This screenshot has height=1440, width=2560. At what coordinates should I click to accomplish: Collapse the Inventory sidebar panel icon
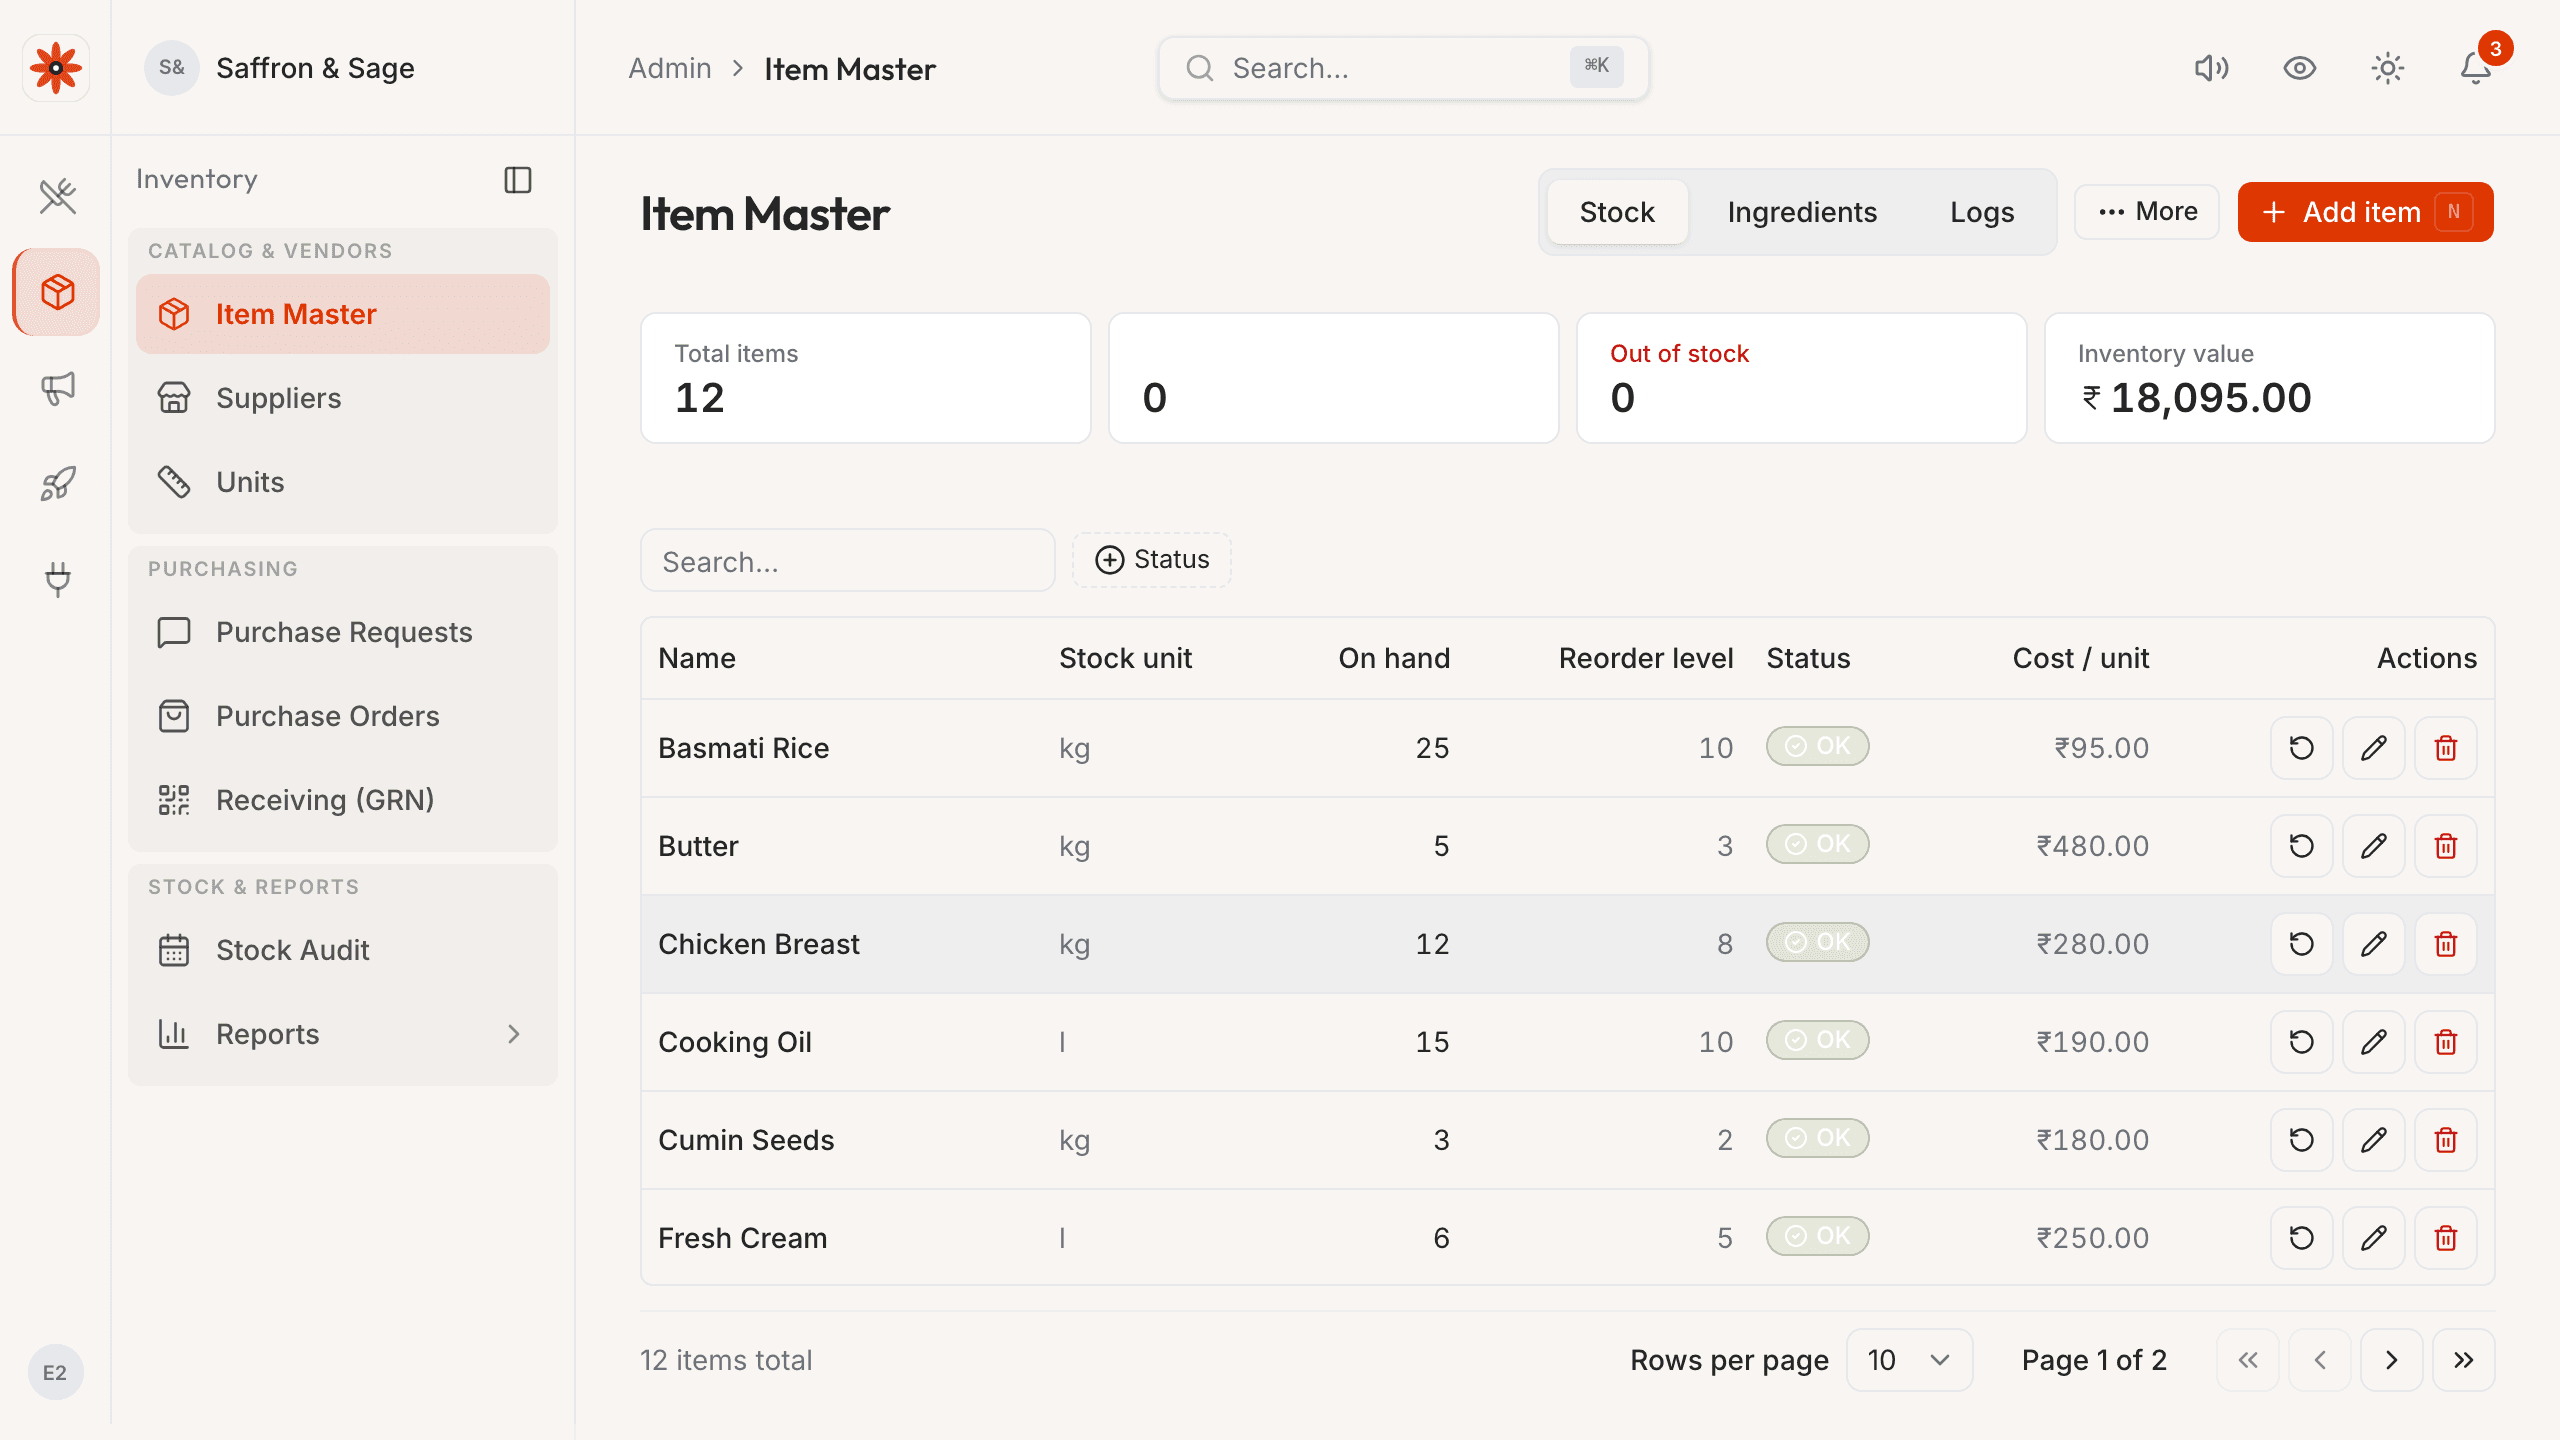(x=518, y=180)
